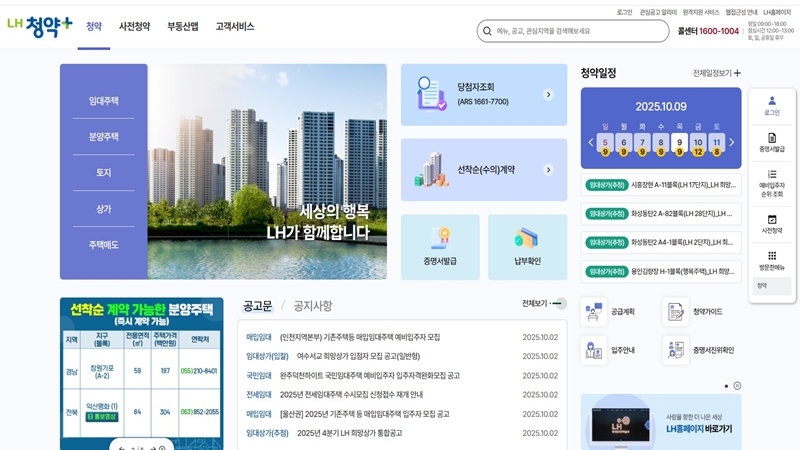Click 전체보기 arrow in notices section

click(559, 304)
